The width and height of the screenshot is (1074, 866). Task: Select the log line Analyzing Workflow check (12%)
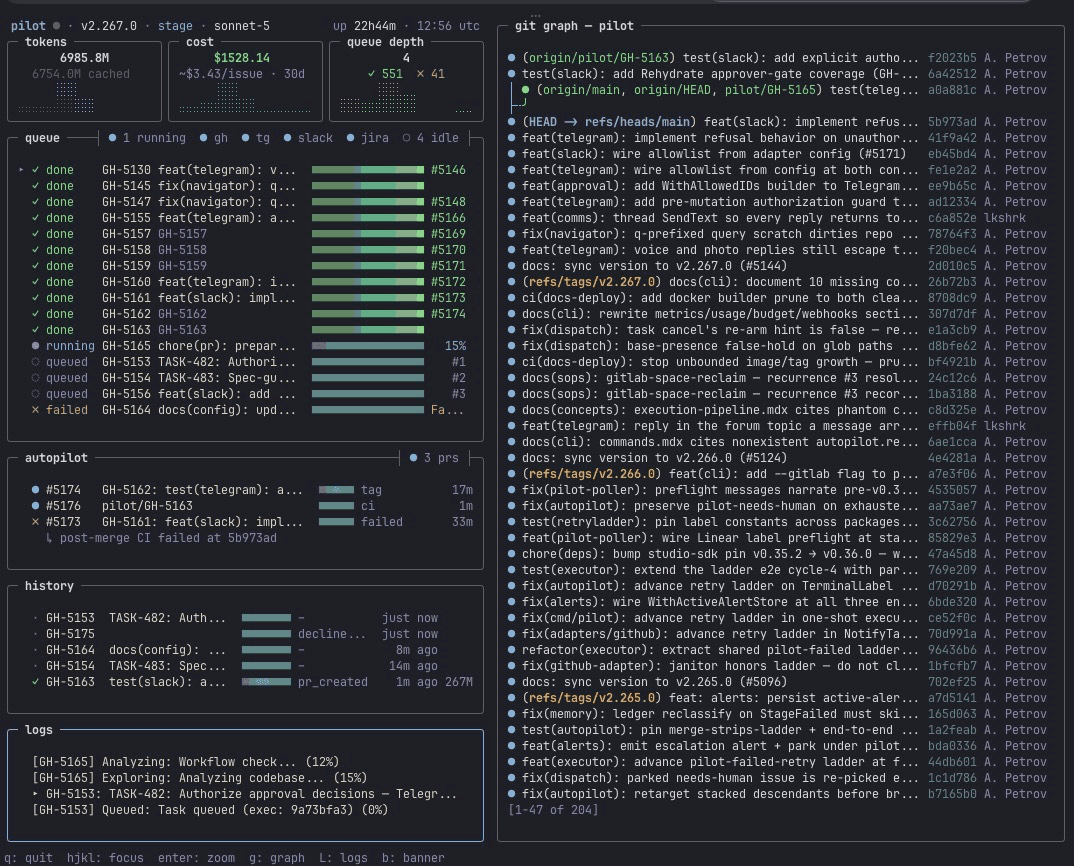click(186, 762)
